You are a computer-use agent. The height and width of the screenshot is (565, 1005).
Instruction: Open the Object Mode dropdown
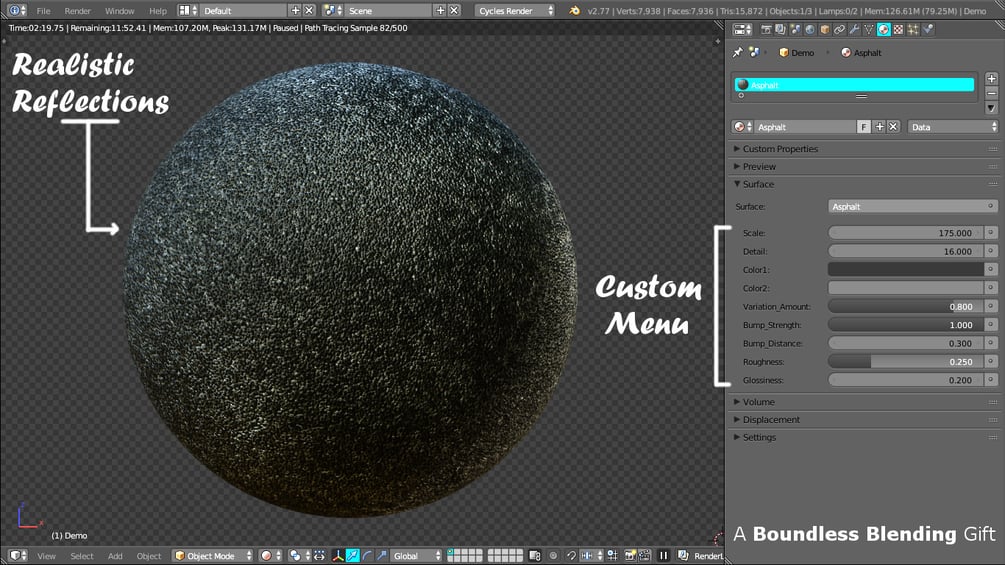(213, 555)
